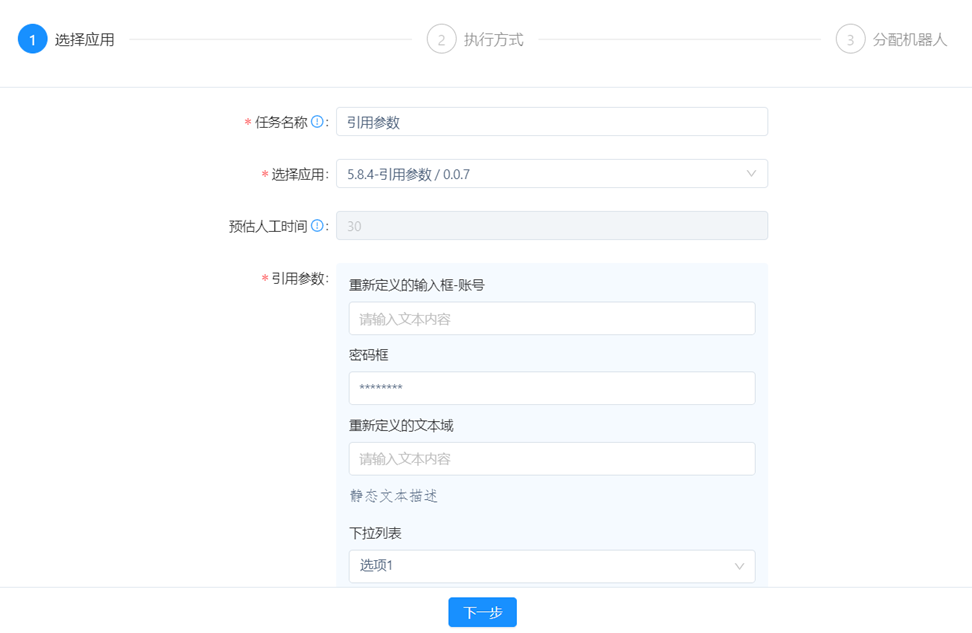Click the info icon beside 预估人工时间
972x633 pixels.
point(317,226)
